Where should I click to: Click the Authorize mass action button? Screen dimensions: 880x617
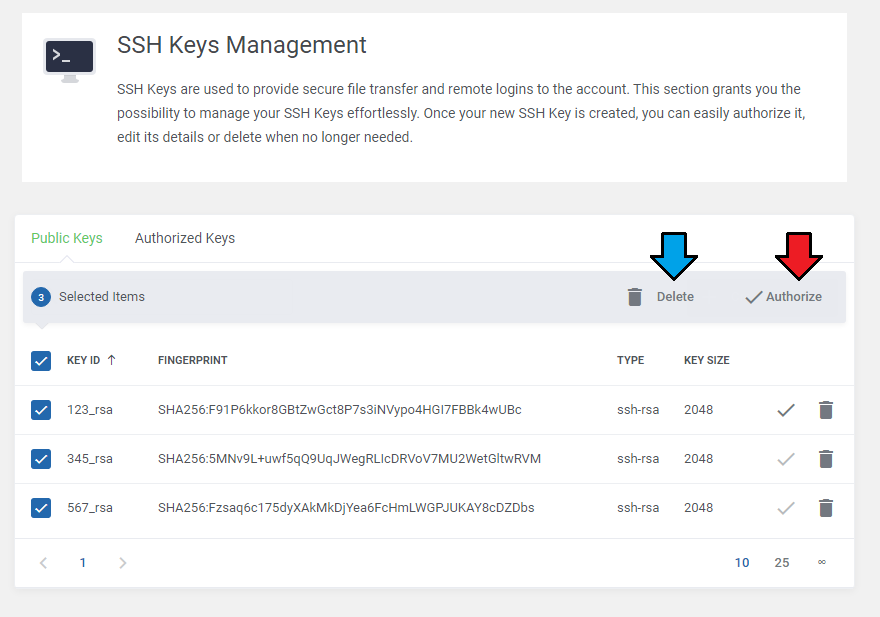(783, 297)
